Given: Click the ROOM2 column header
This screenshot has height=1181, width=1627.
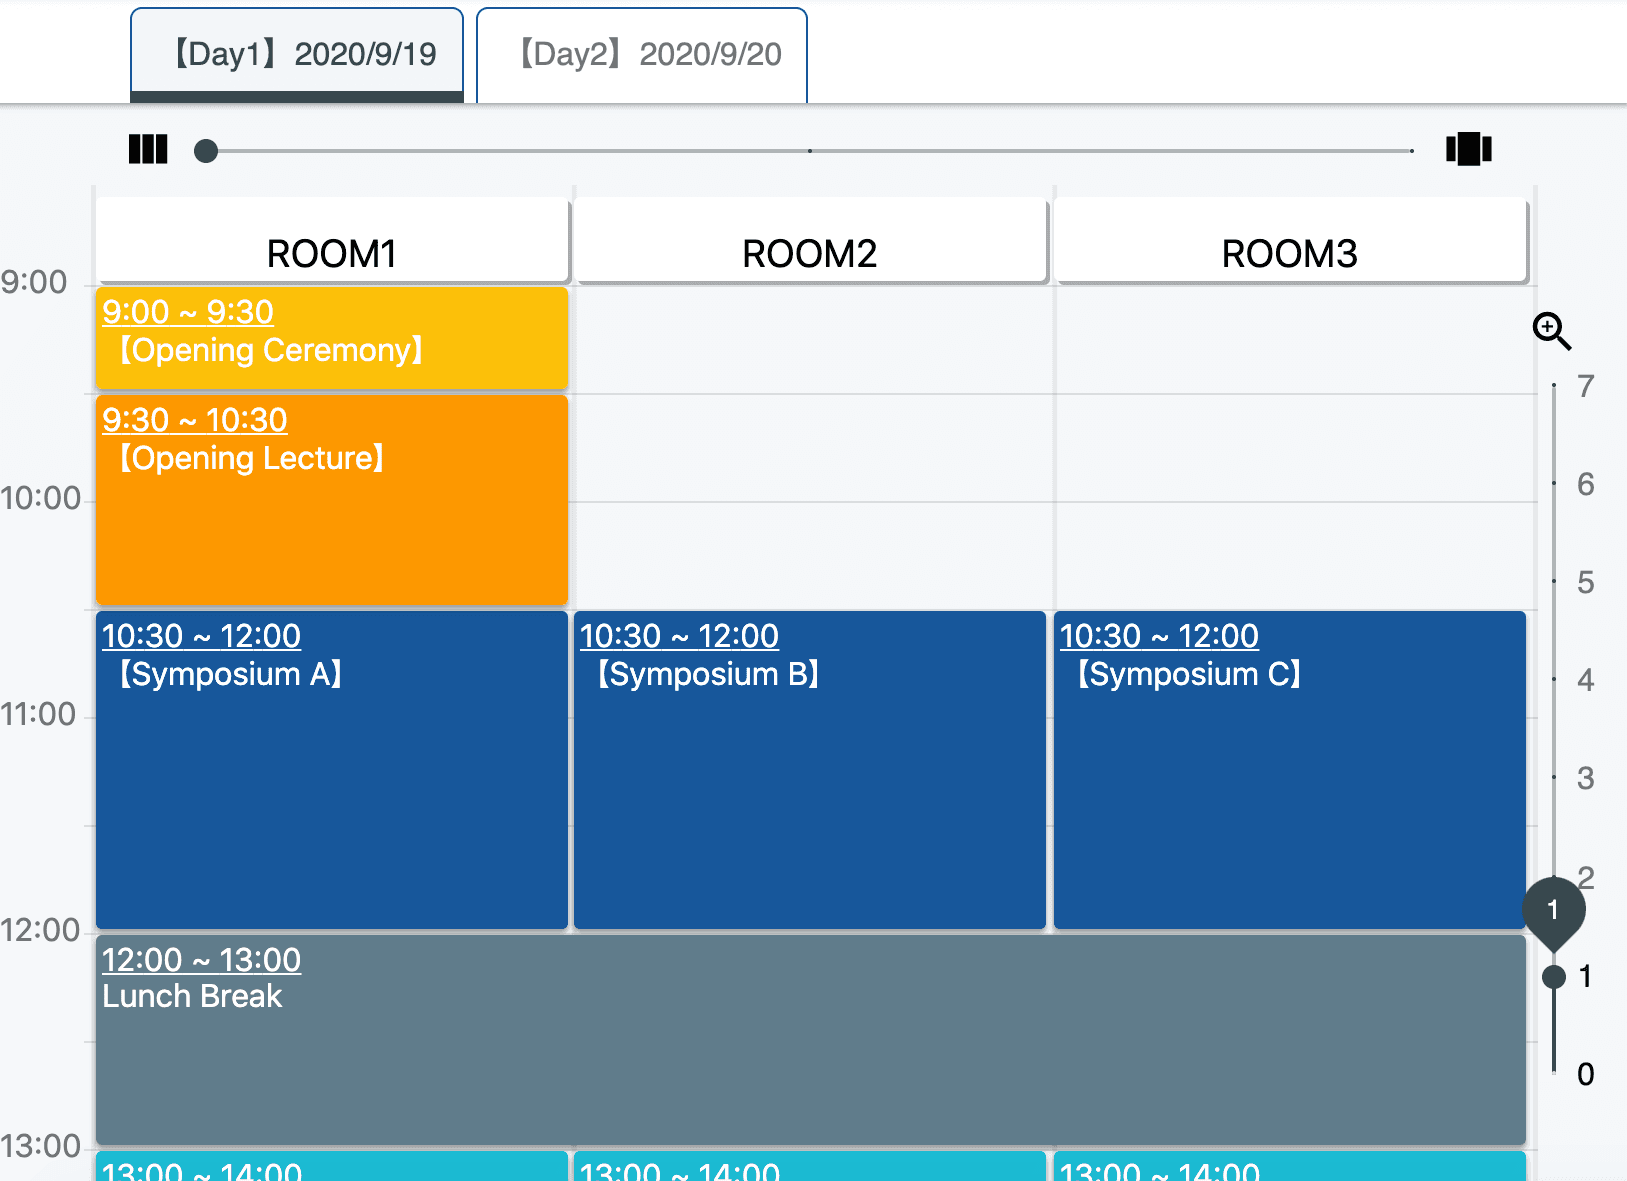Looking at the screenshot, I should (810, 254).
